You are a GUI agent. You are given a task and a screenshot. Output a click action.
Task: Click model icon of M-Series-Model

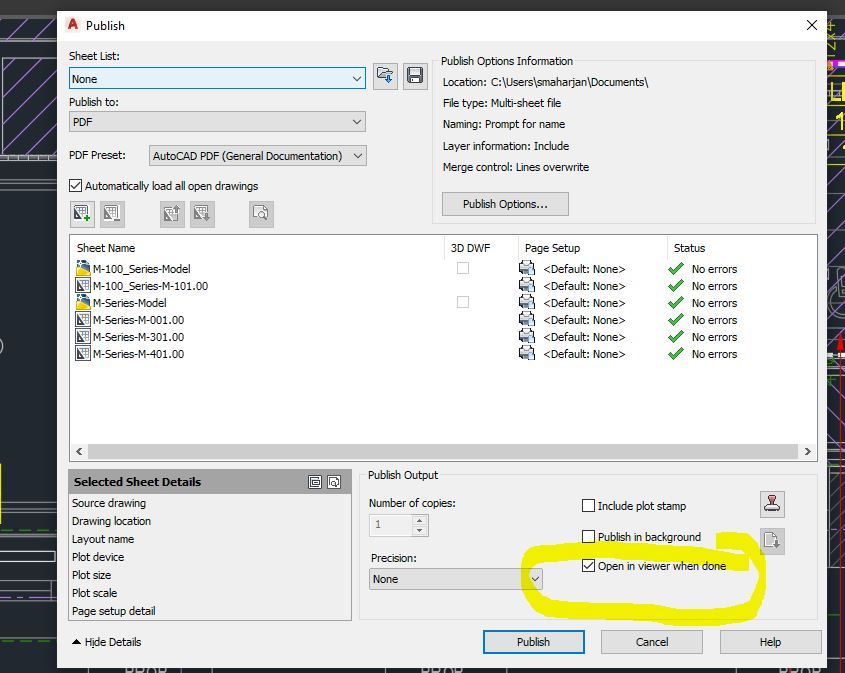(x=83, y=302)
